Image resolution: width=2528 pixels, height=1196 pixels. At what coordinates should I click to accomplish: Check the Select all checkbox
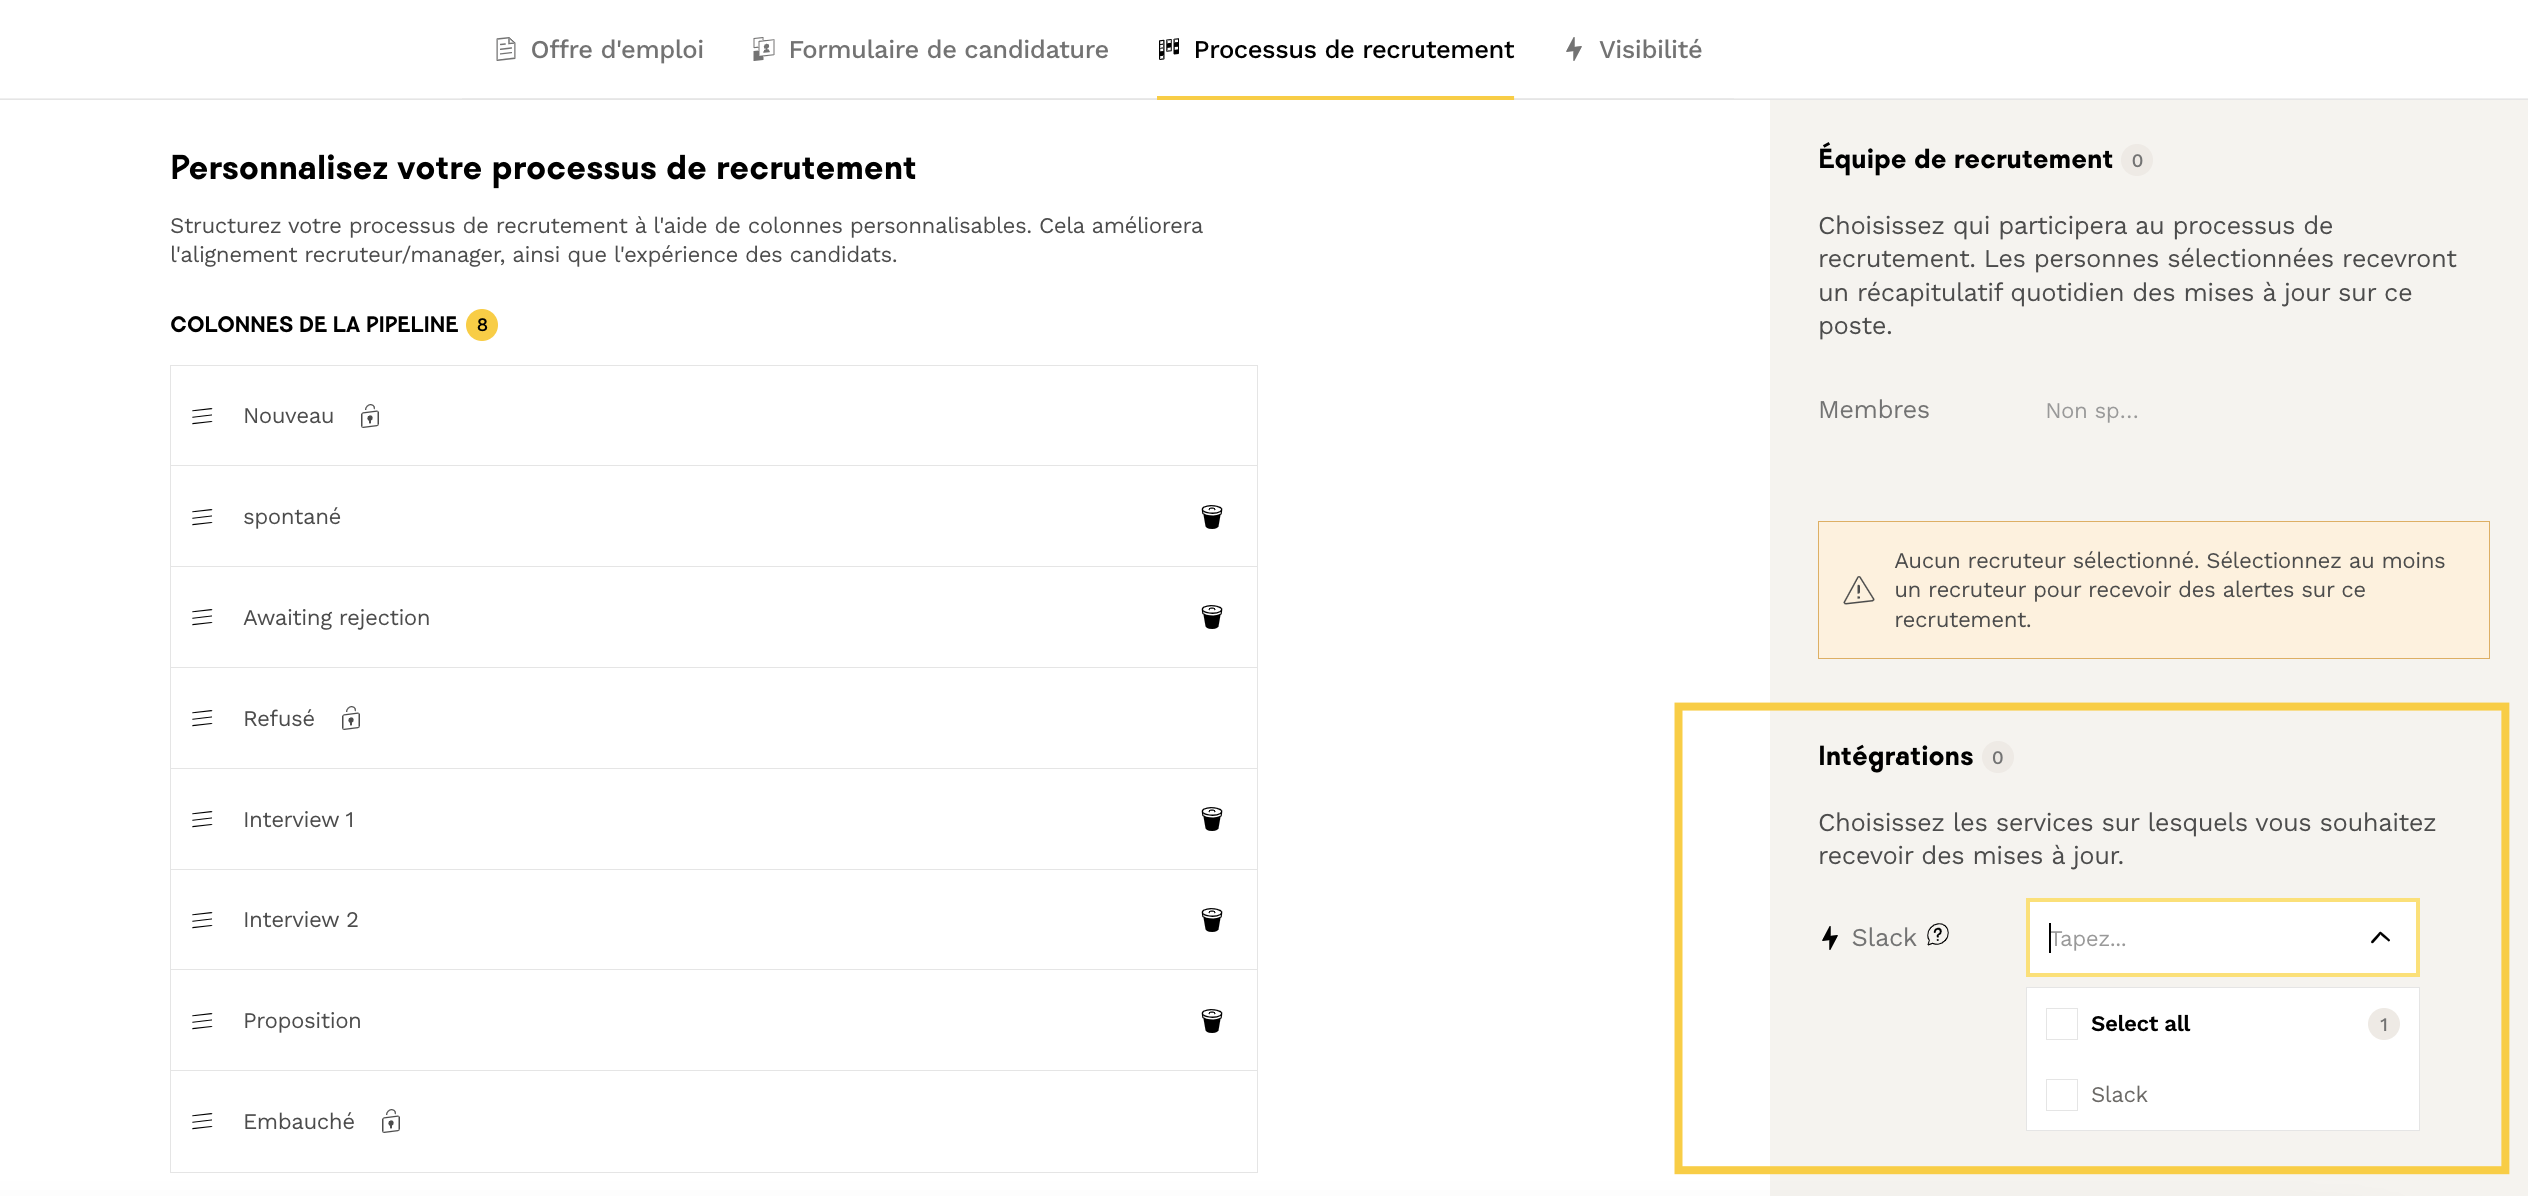(x=2061, y=1024)
